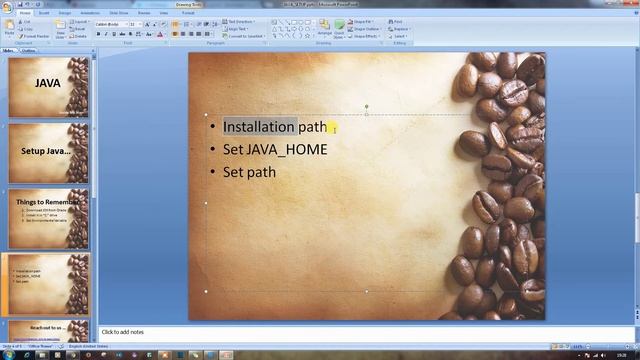Screen dimensions: 640x360
Task: Delete the current slide
Action: [78, 36]
